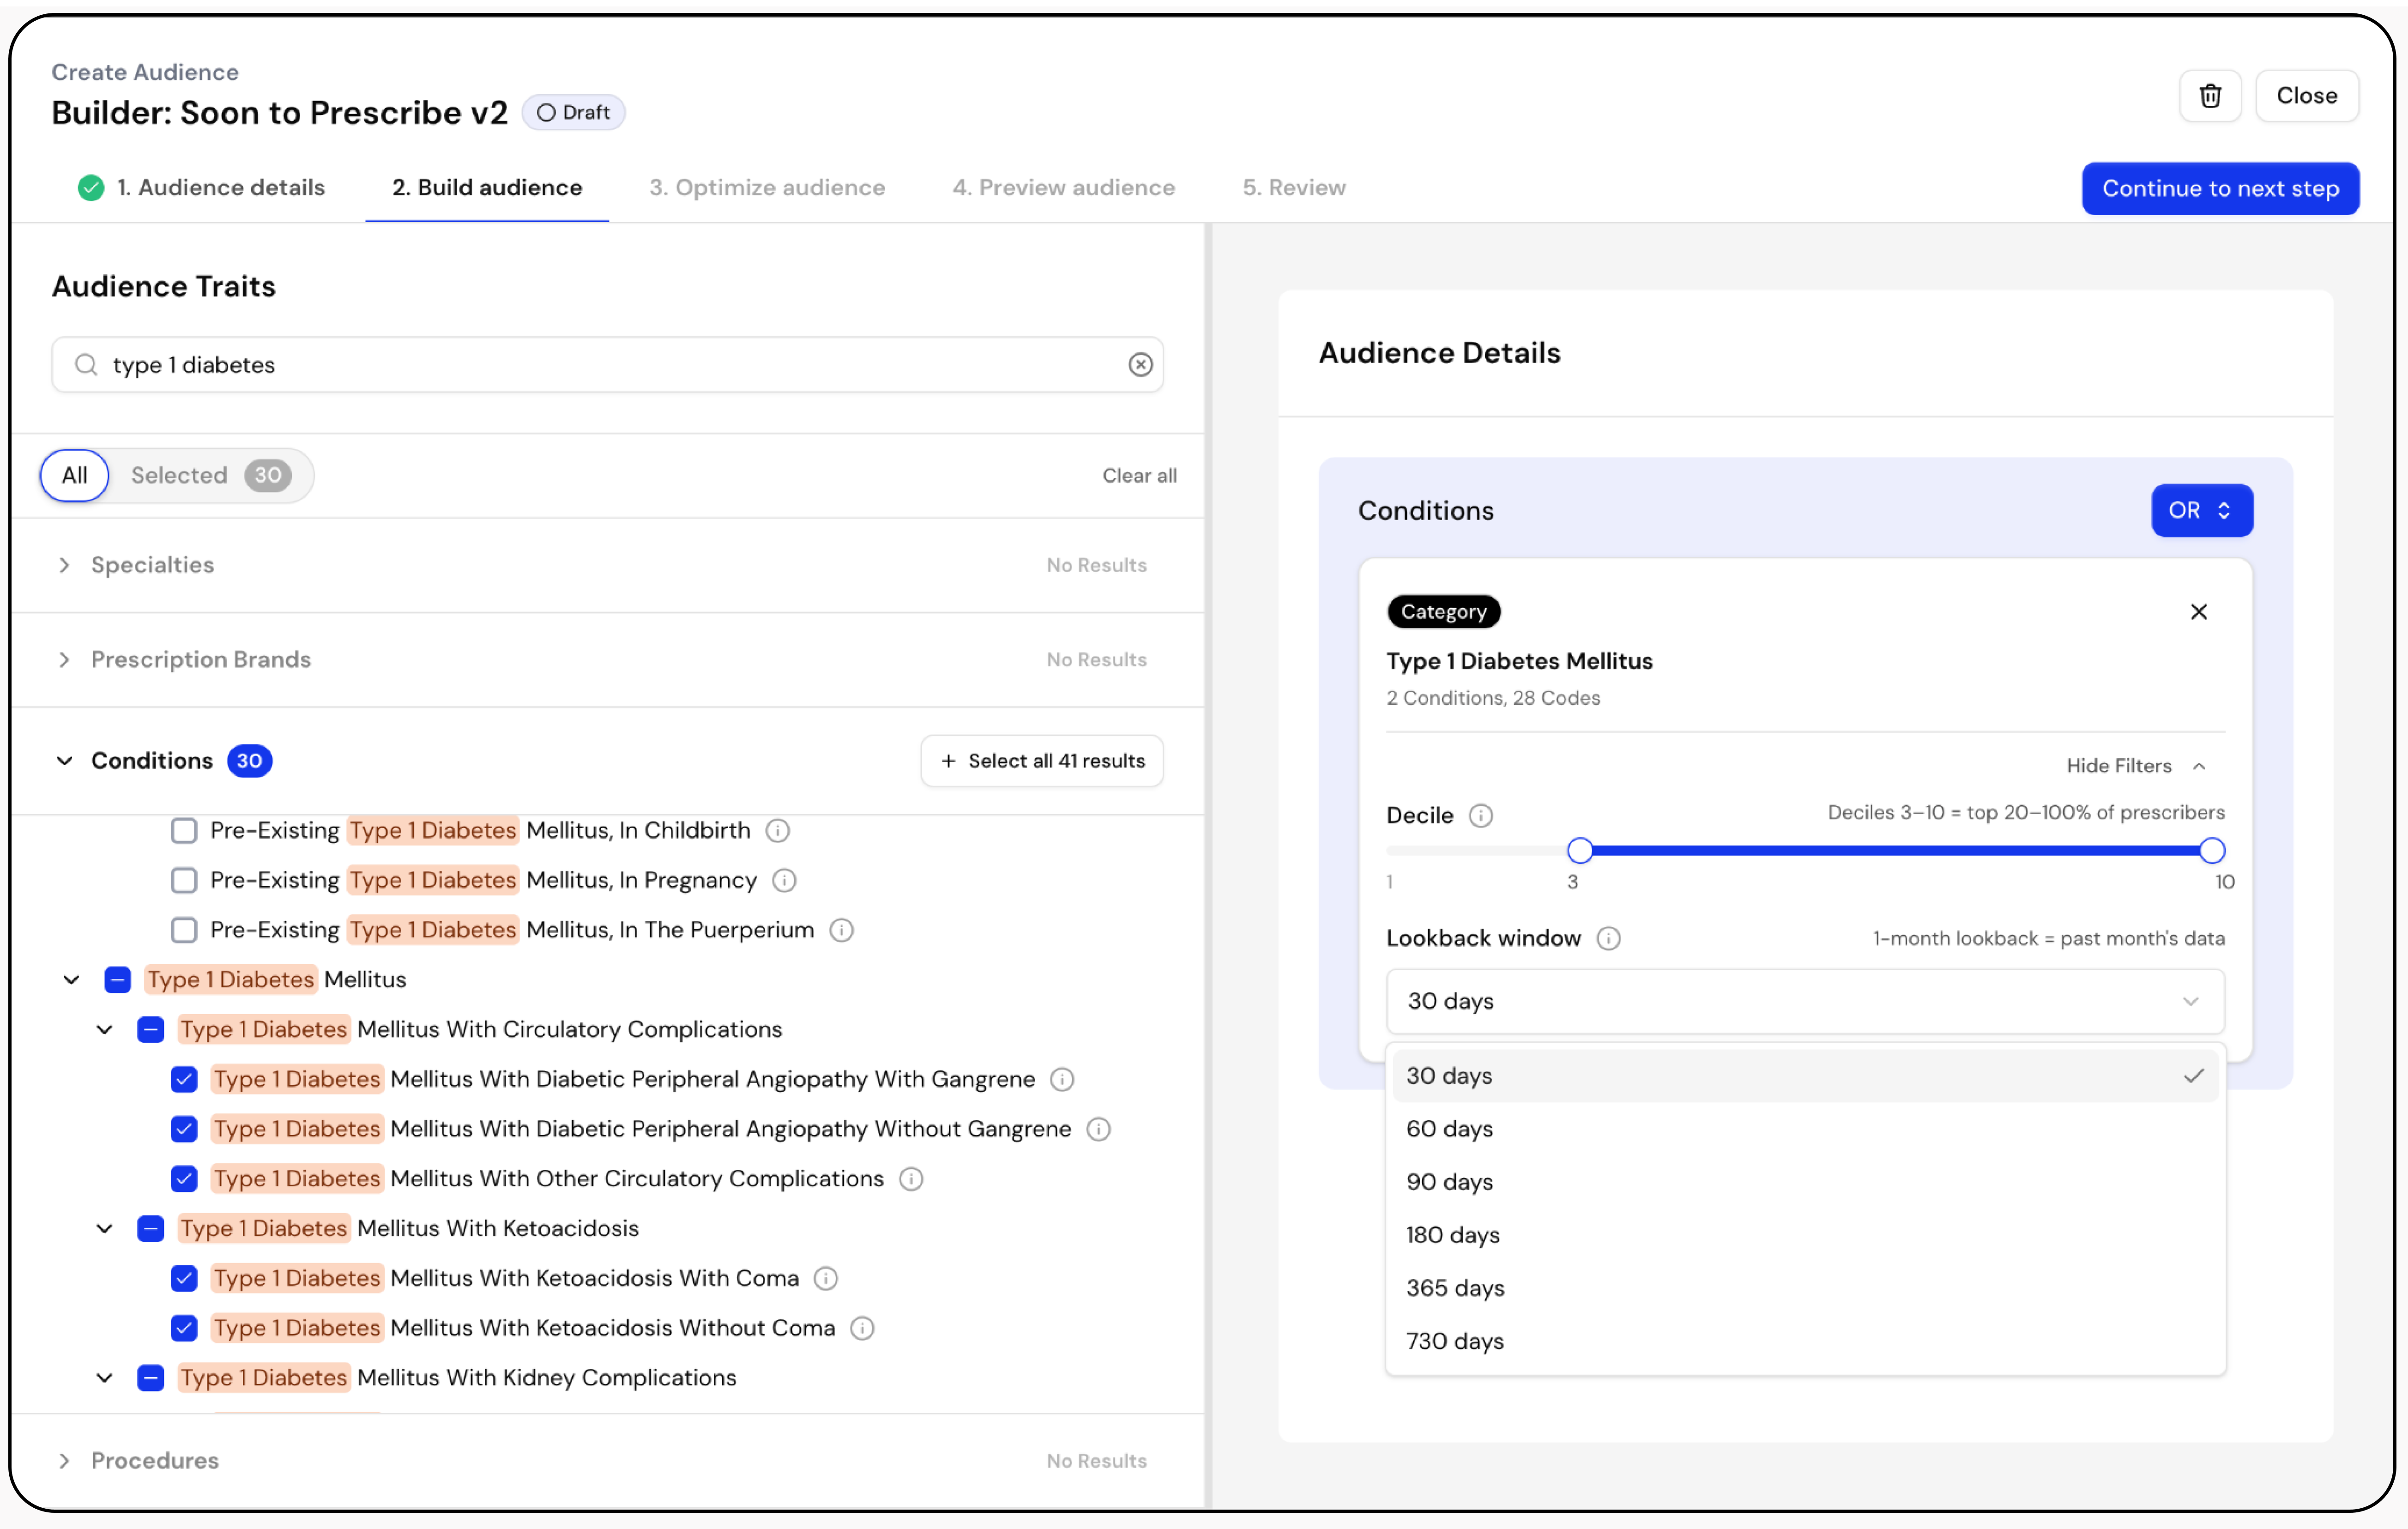Collapse Type 1 Diabetes Mellitus With Ketoacidosis
The width and height of the screenshot is (2408, 1529).
104,1229
